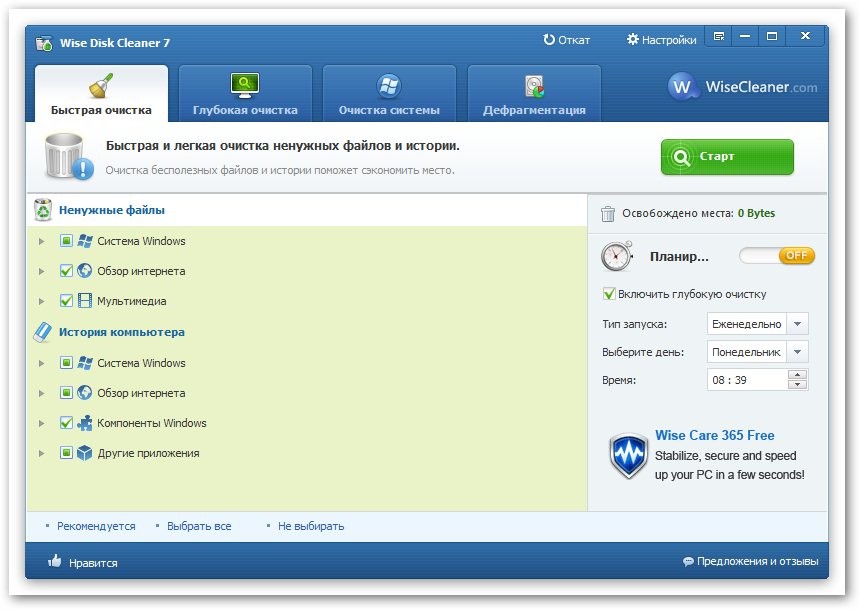Toggle Обзор интернета checkbox under История компьютера
The image size is (860, 610).
tap(66, 393)
